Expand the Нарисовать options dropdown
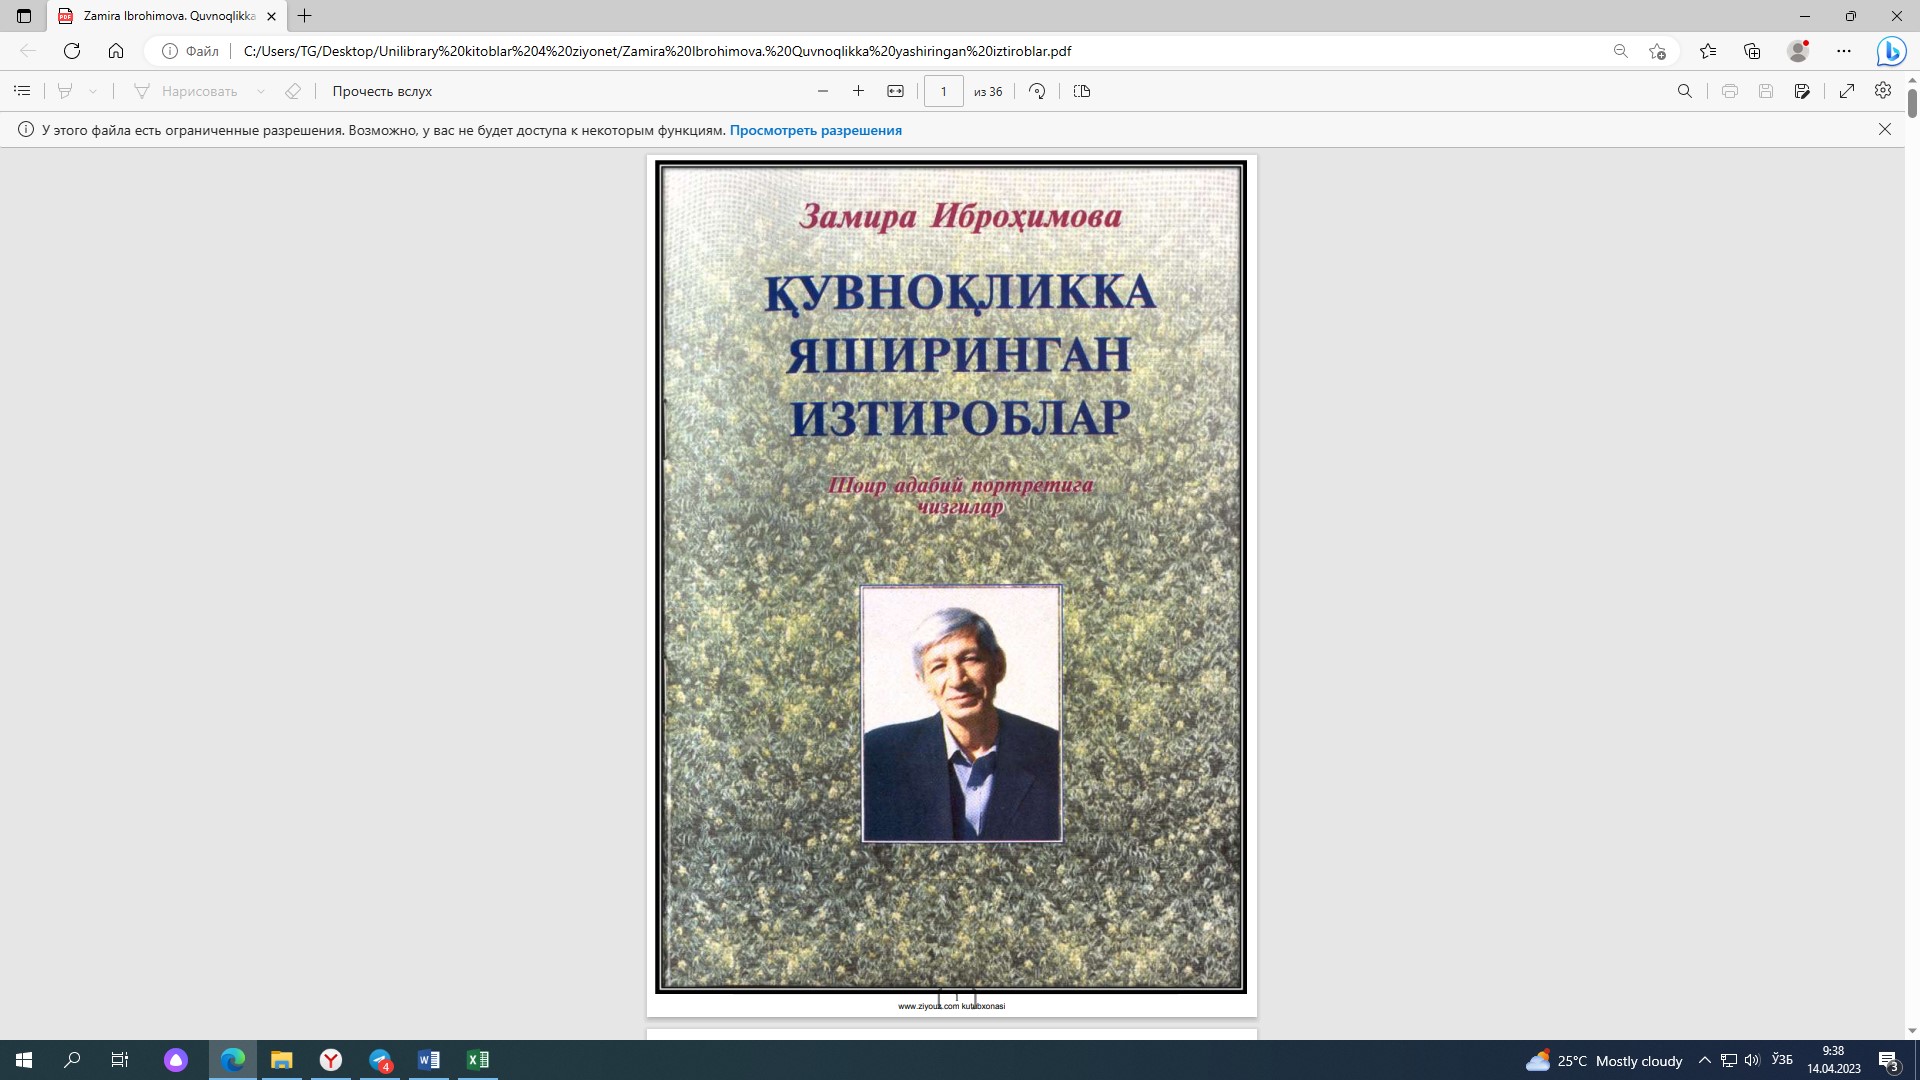This screenshot has width=1920, height=1080. pos(262,91)
